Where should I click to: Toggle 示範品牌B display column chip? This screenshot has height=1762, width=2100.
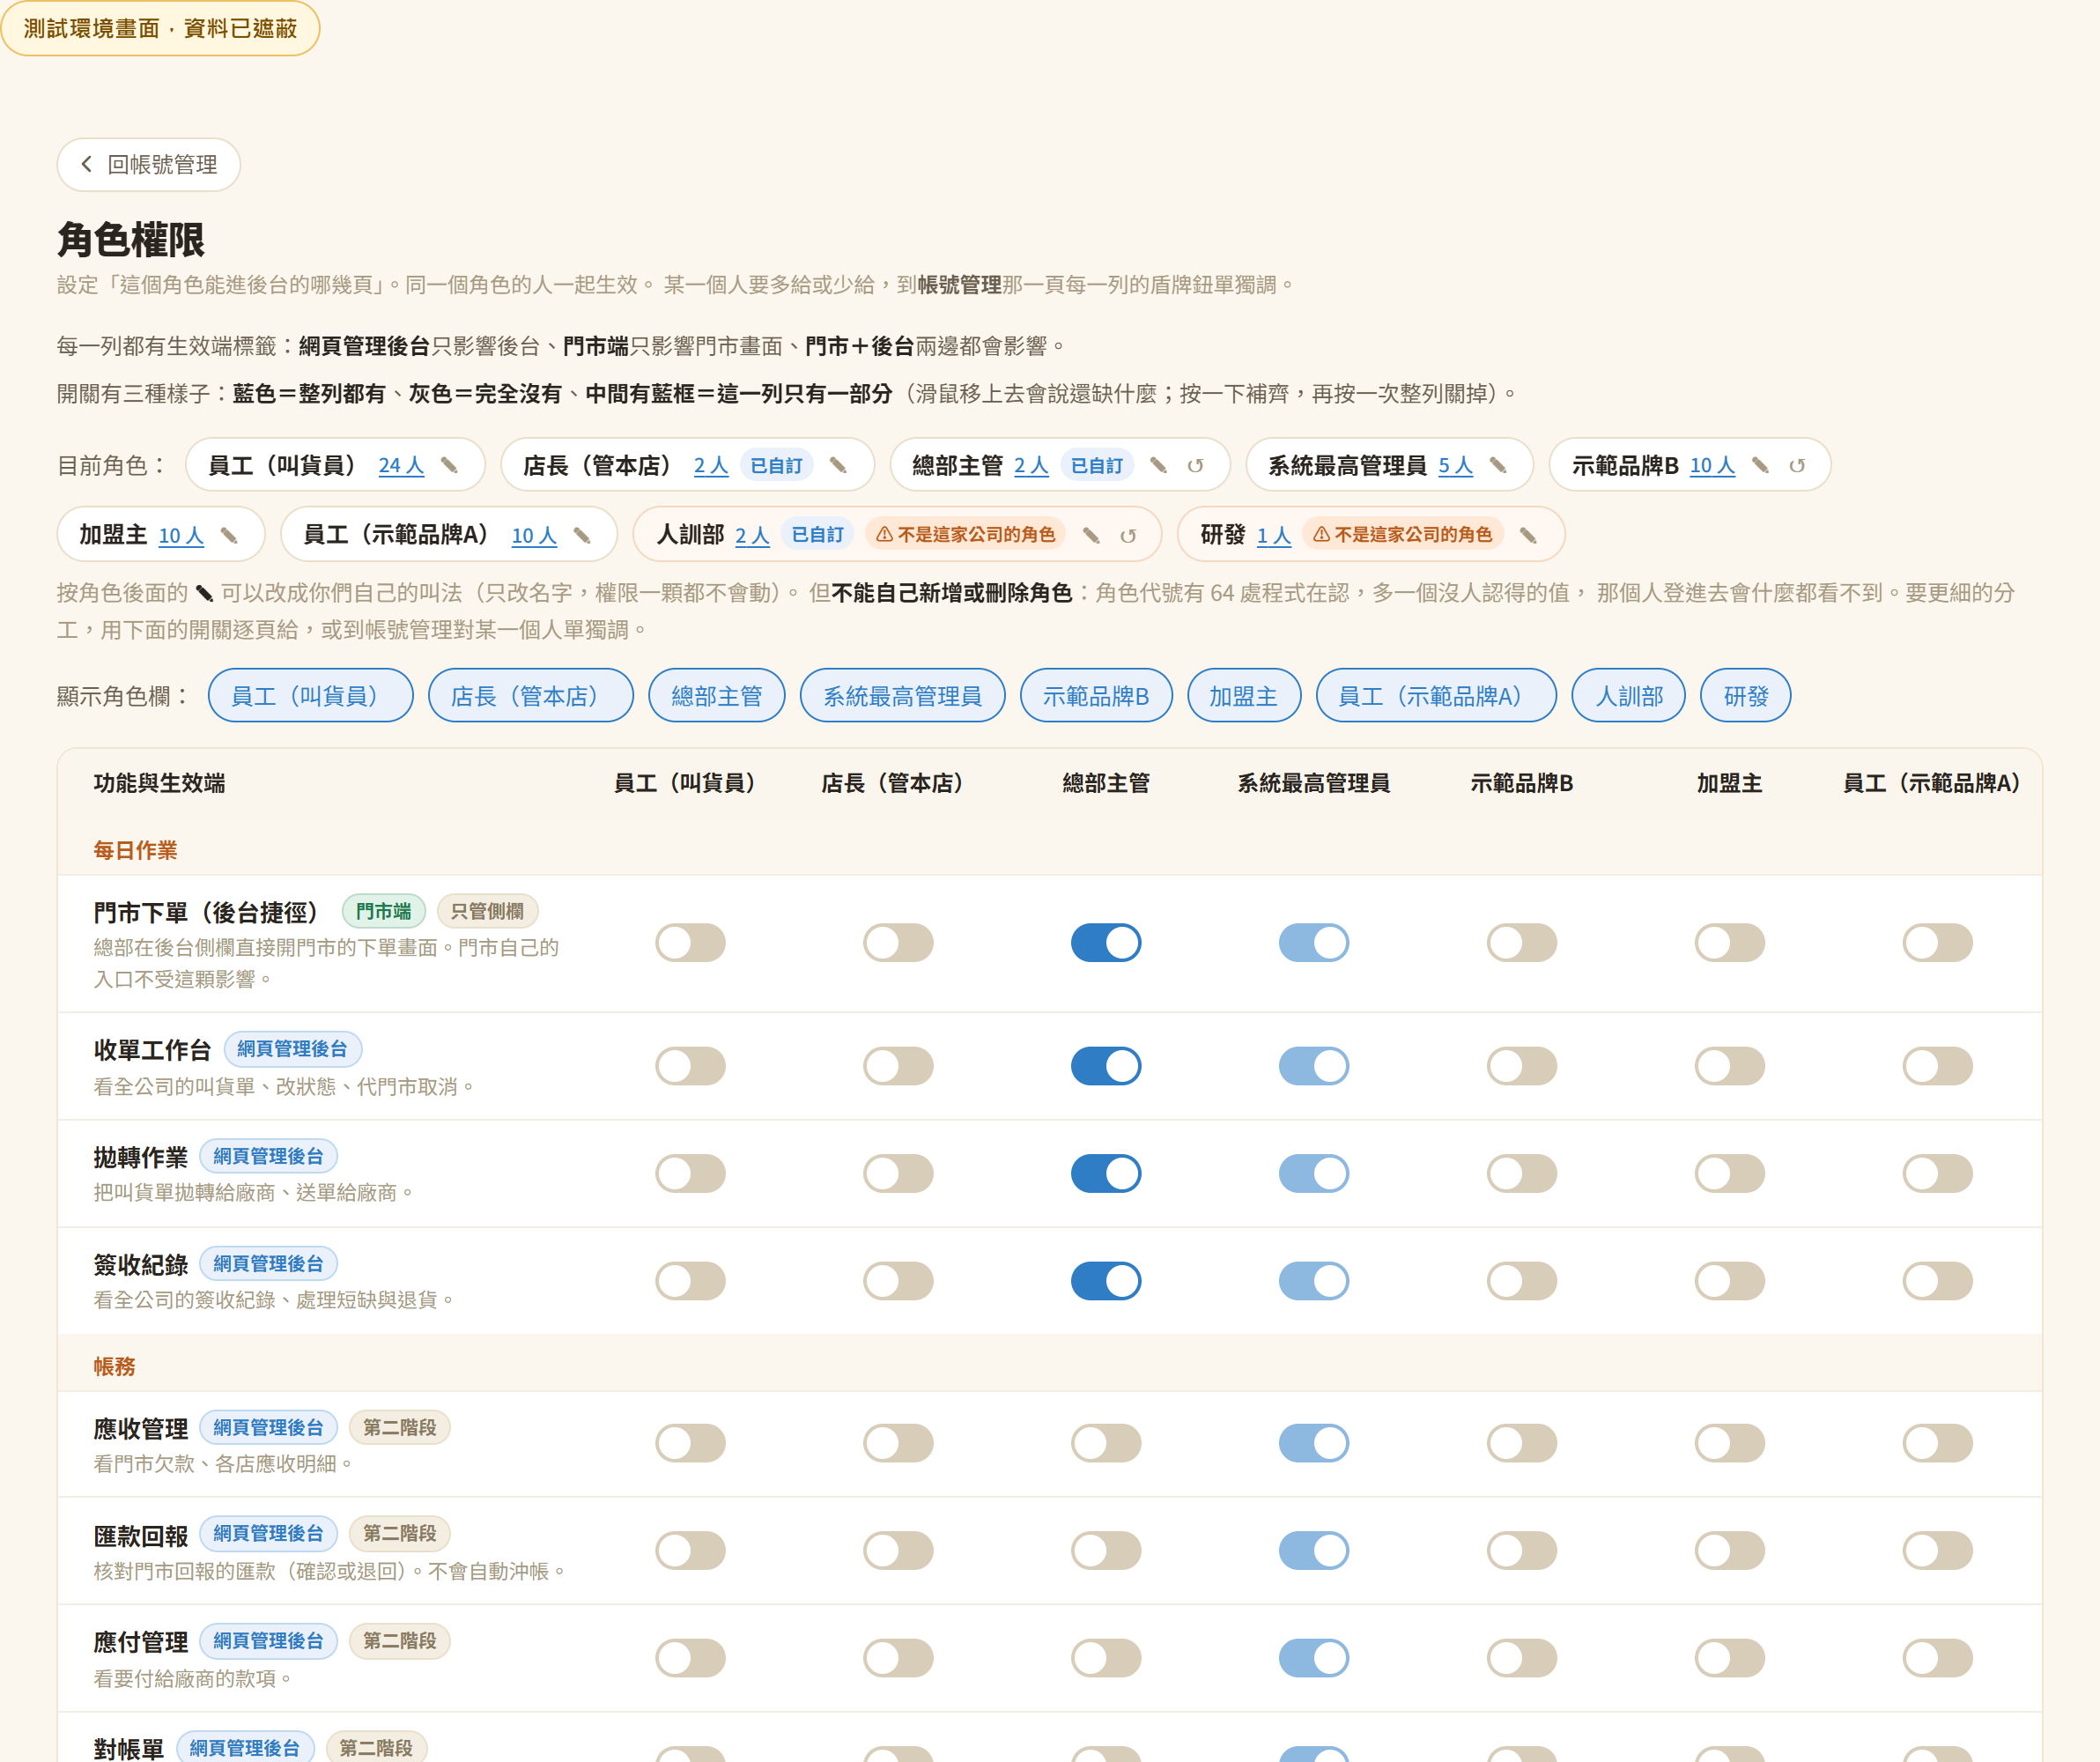1096,695
